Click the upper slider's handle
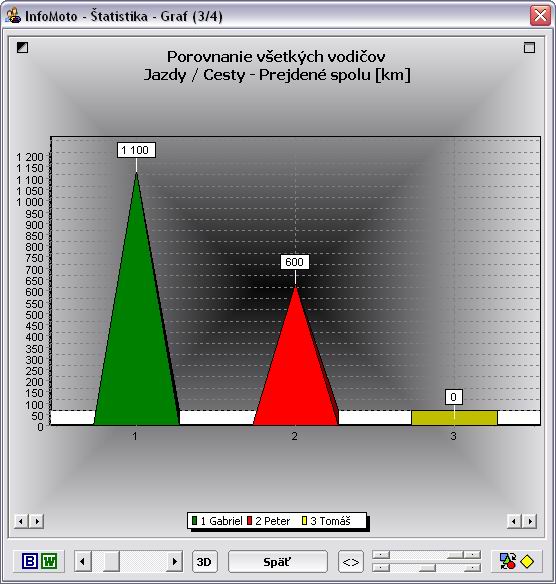Screen dimensions: 556x584 (455, 555)
